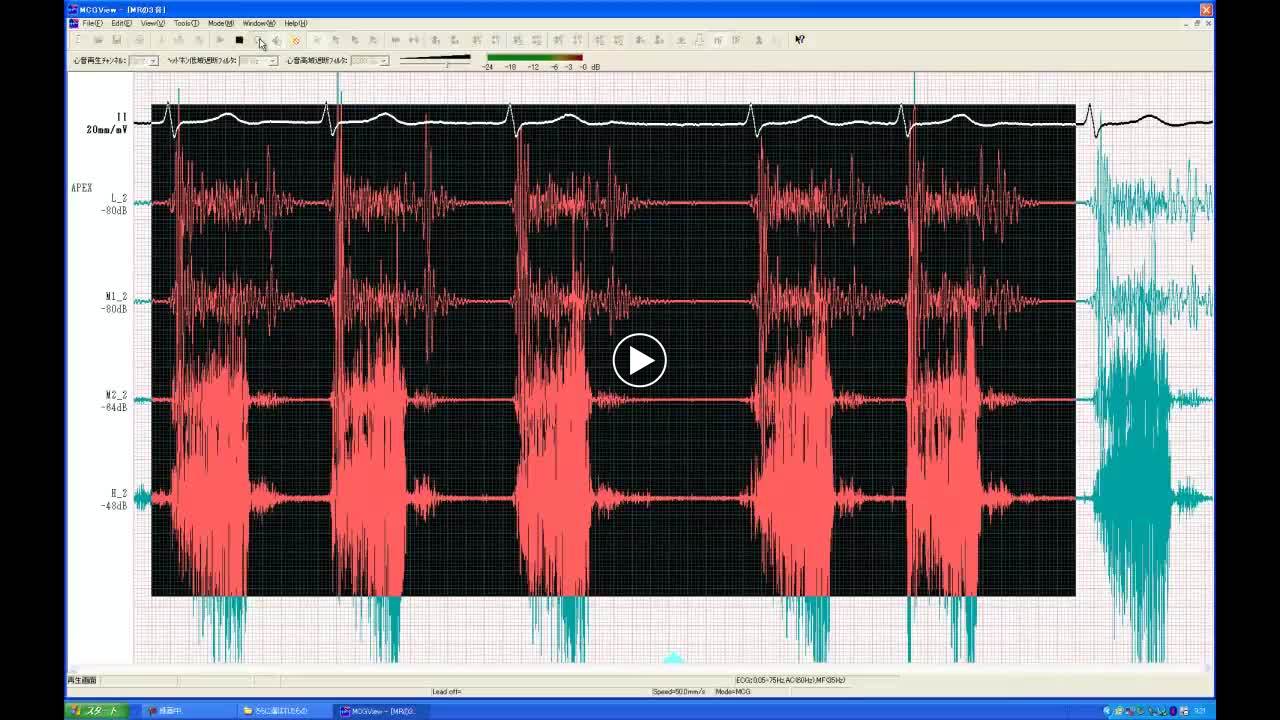Click the volume wedge slider
The width and height of the screenshot is (1280, 720).
tap(435, 59)
